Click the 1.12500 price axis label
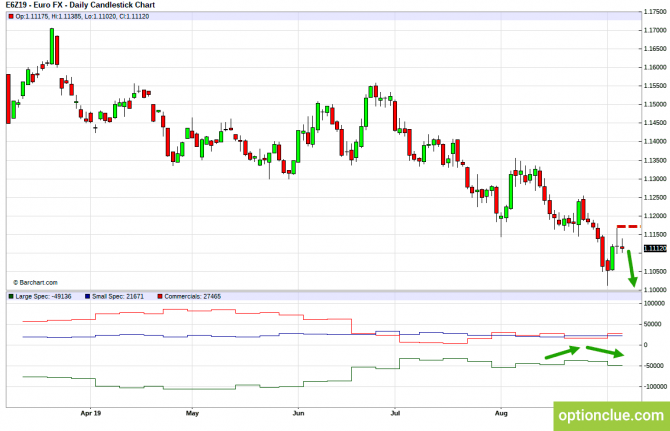 [655, 198]
